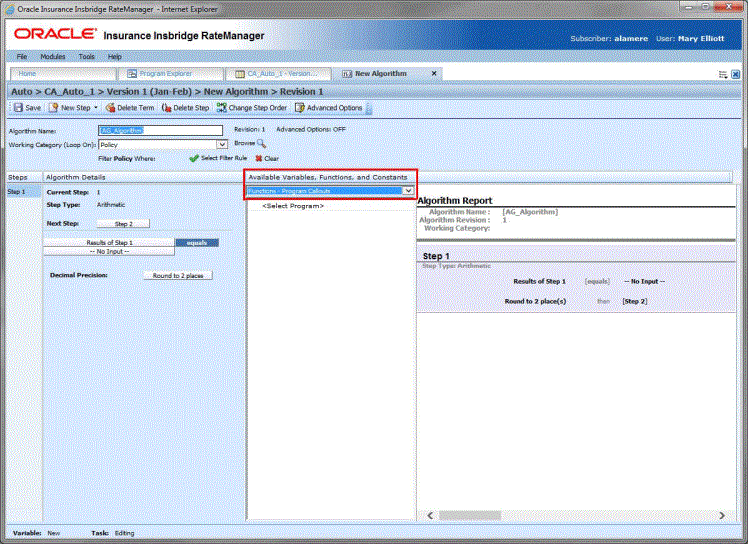Click the New Algorithm tab icon

(x=347, y=74)
